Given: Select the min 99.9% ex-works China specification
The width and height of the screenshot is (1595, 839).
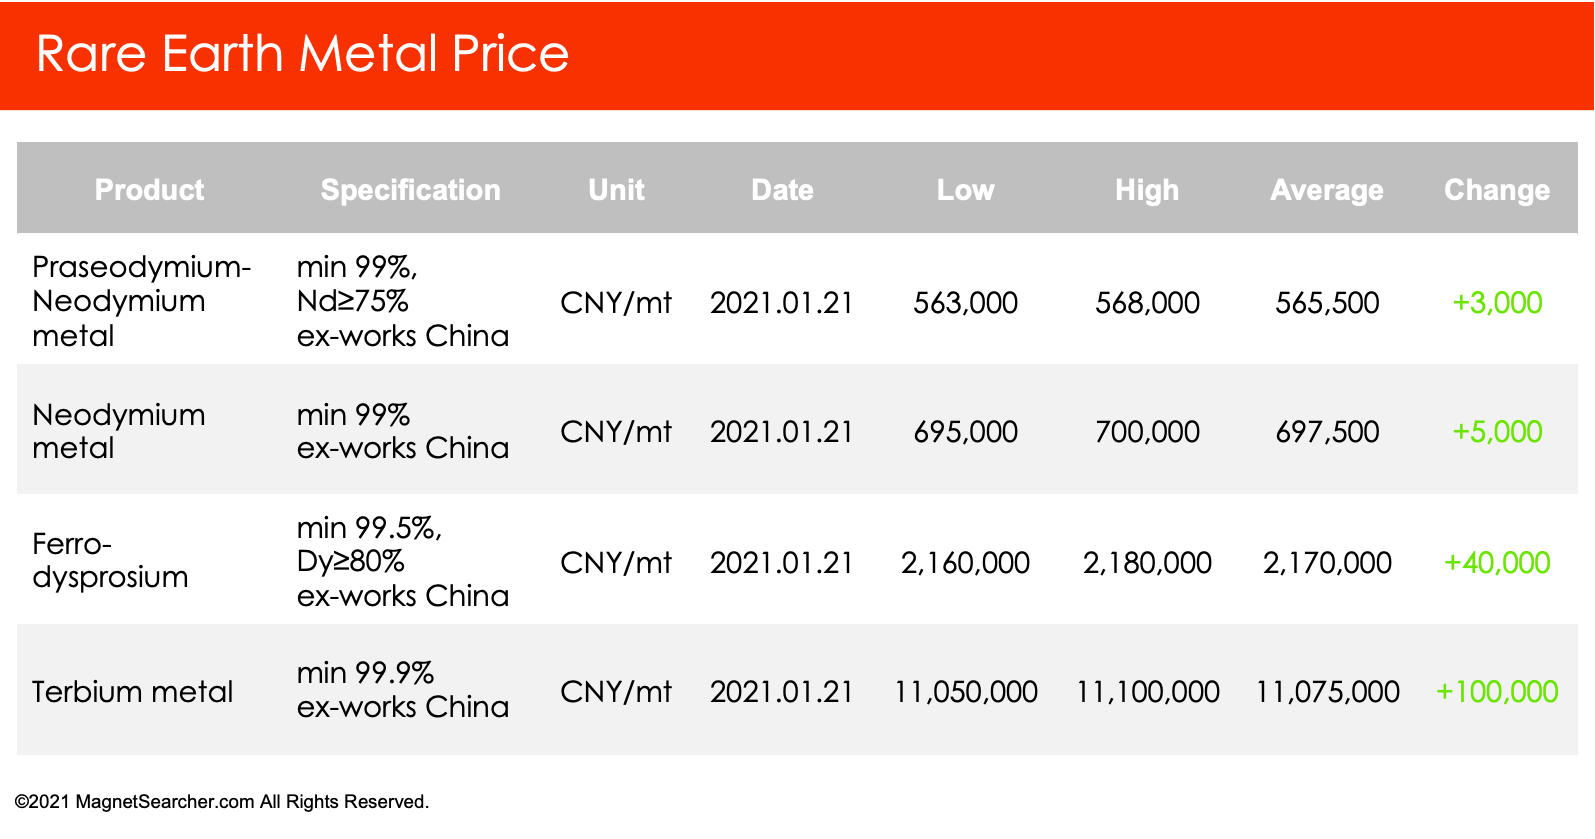Looking at the screenshot, I should pos(402,690).
